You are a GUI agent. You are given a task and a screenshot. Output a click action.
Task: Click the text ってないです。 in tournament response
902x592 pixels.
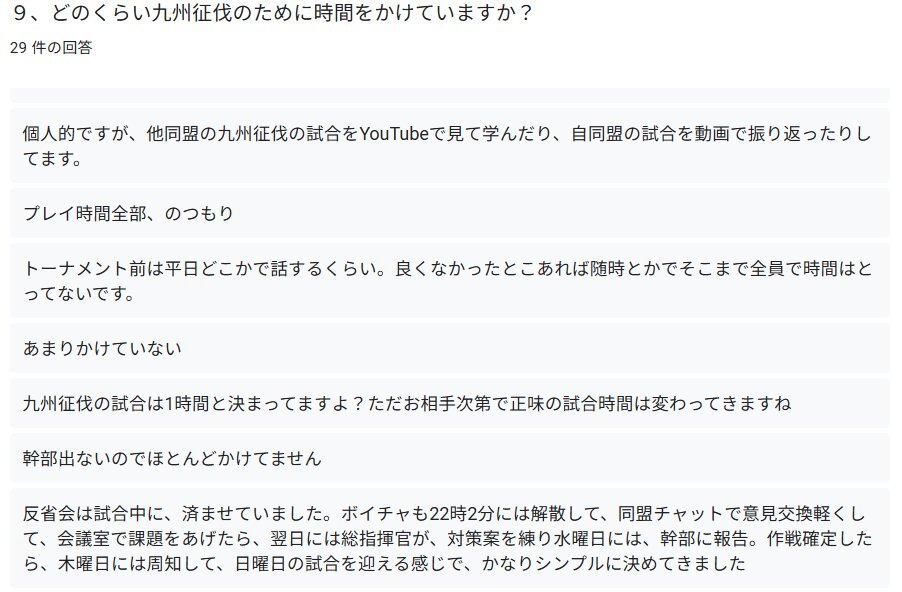[x=79, y=293]
